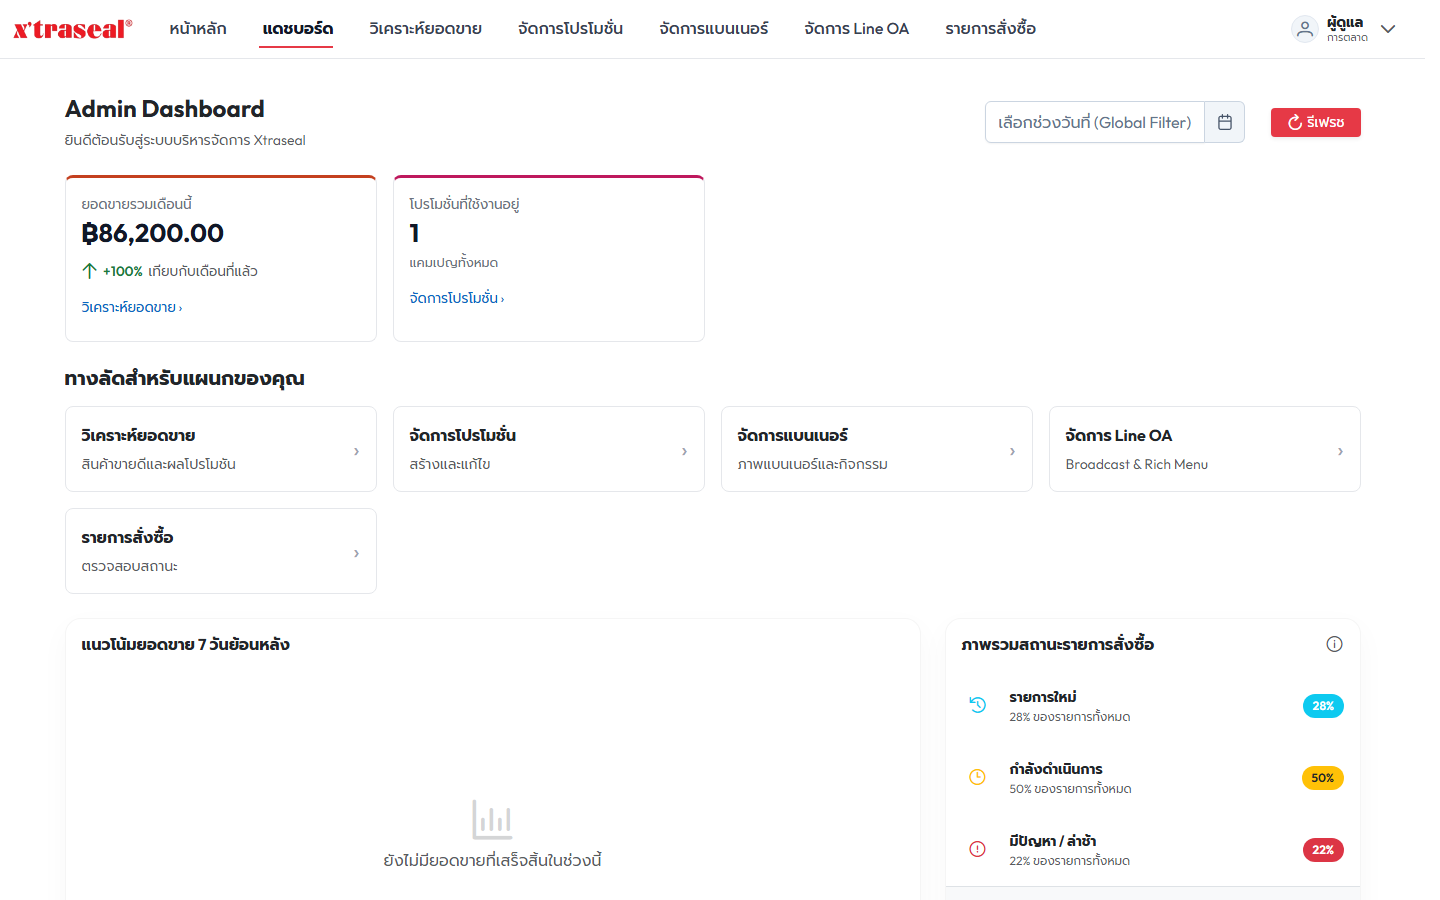The height and width of the screenshot is (900, 1440).
Task: Click the Xtraseal logo
Action: [x=72, y=29]
